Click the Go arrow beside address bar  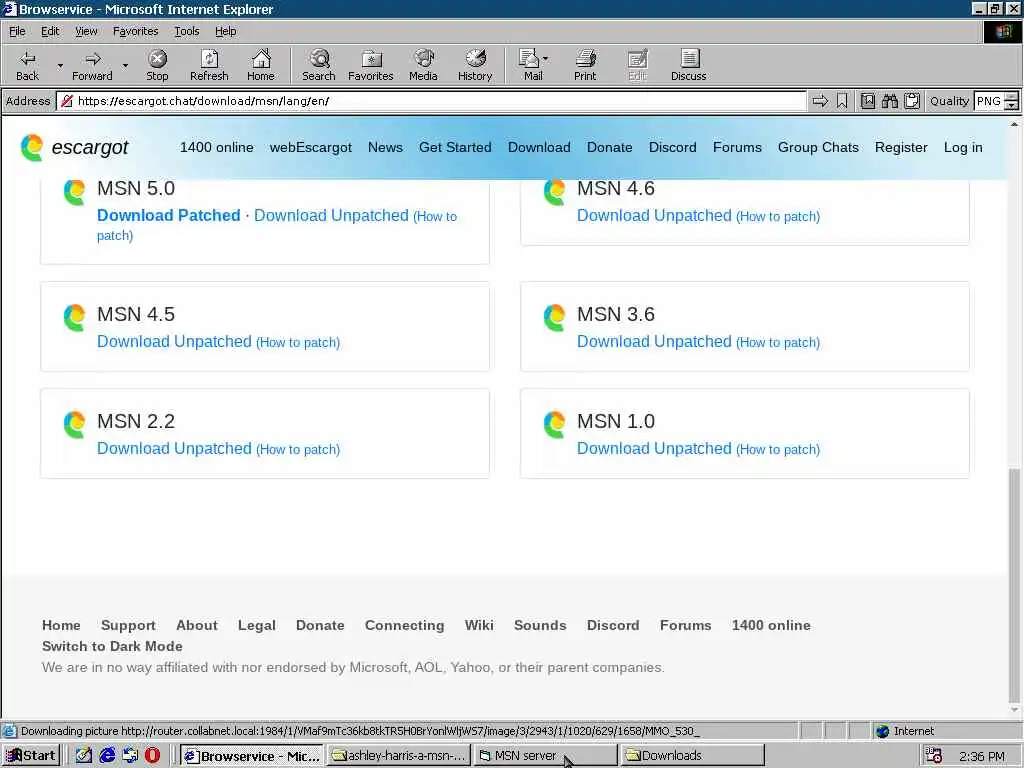[x=820, y=101]
